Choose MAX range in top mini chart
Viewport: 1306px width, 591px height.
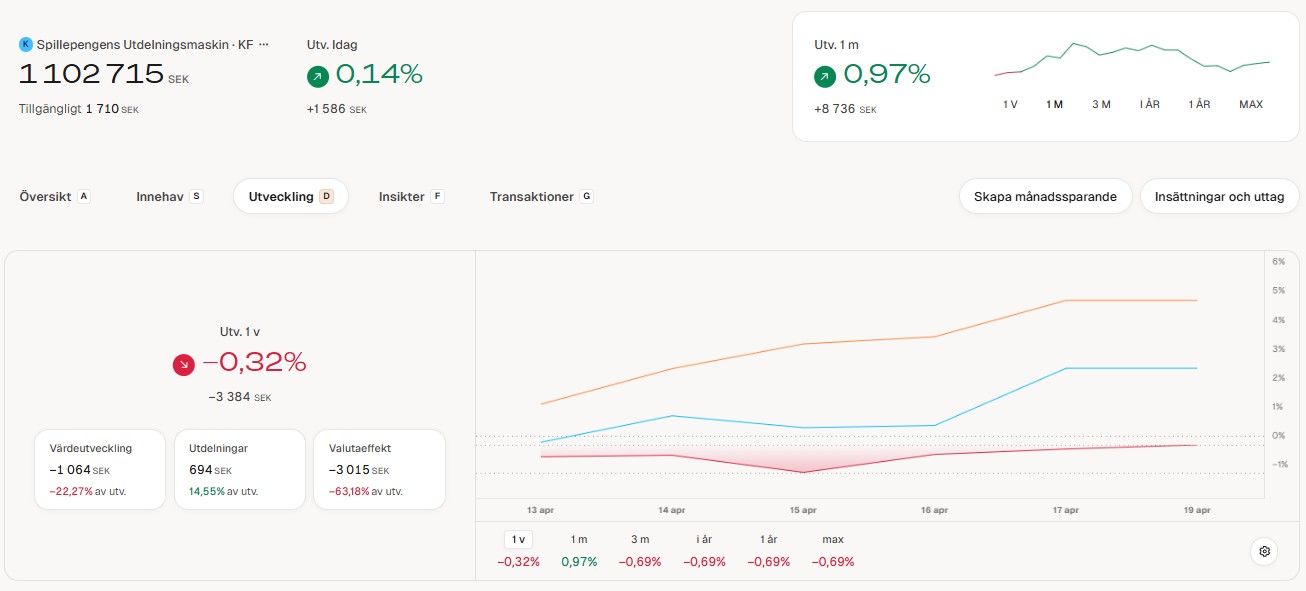click(1250, 105)
